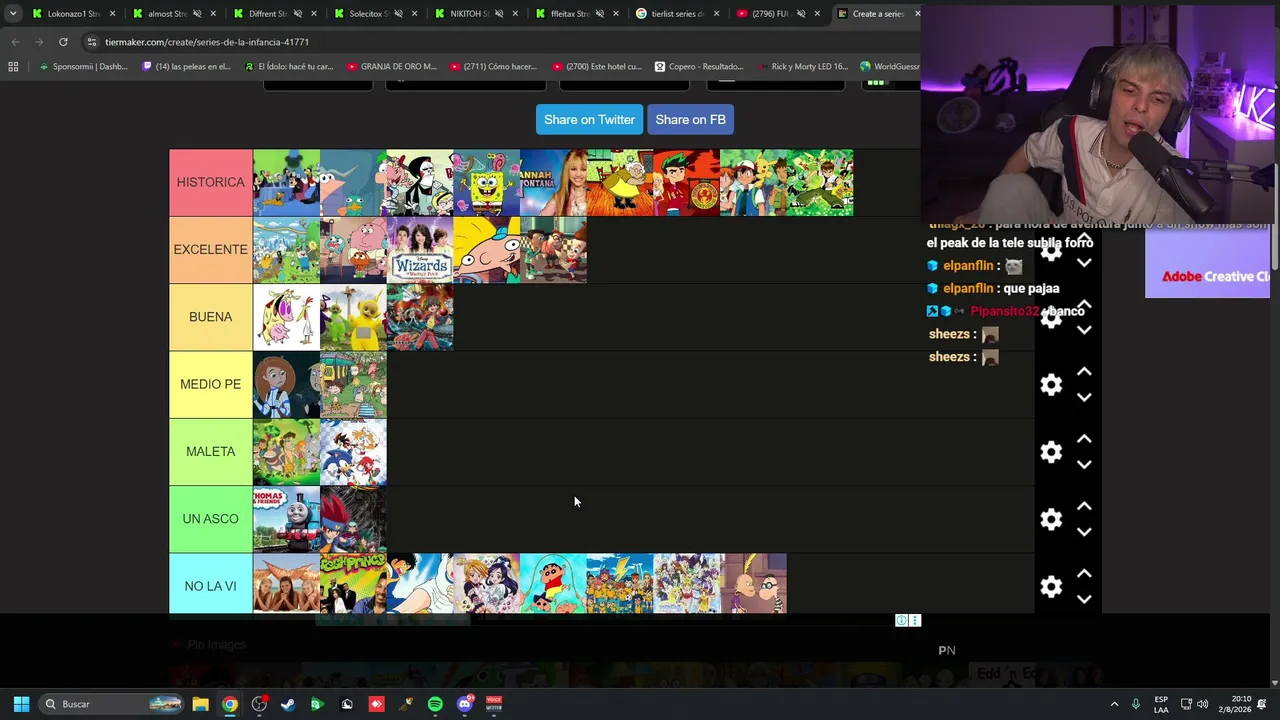Viewport: 1280px width, 720px height.
Task: Unmute the NIKITOH stream tab
Action: (x=498, y=14)
